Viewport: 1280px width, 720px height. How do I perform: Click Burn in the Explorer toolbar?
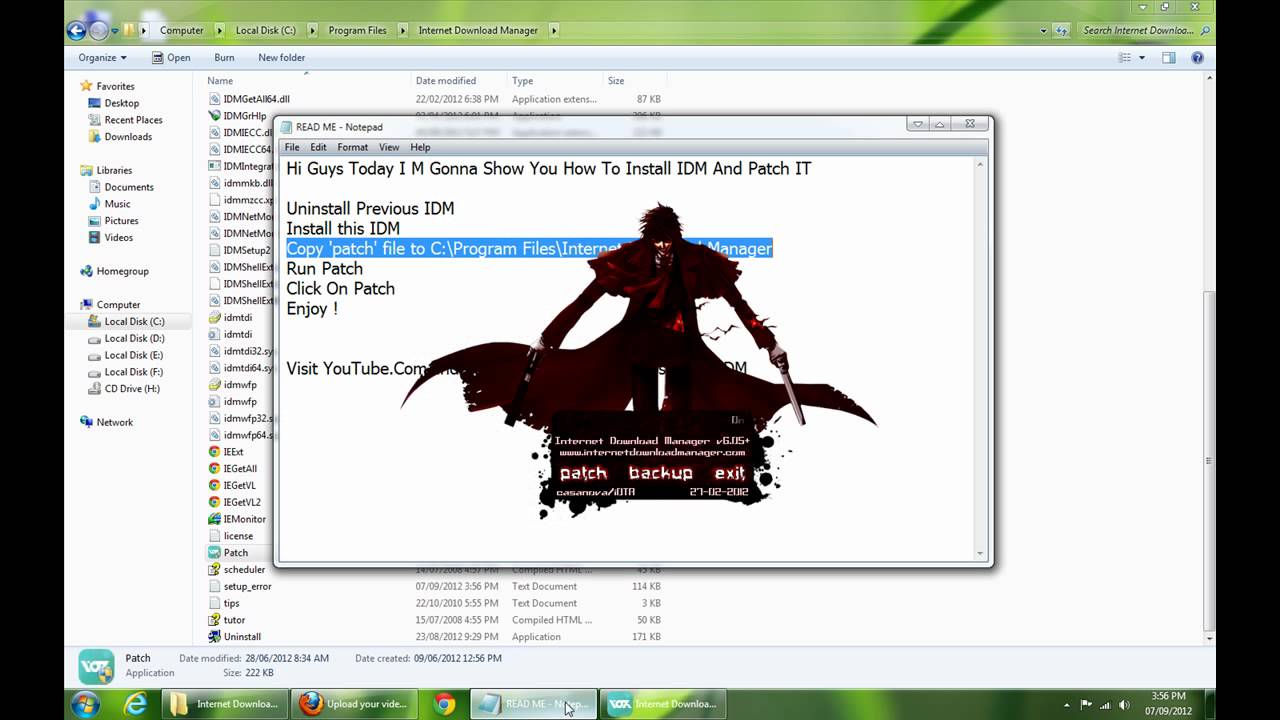224,58
